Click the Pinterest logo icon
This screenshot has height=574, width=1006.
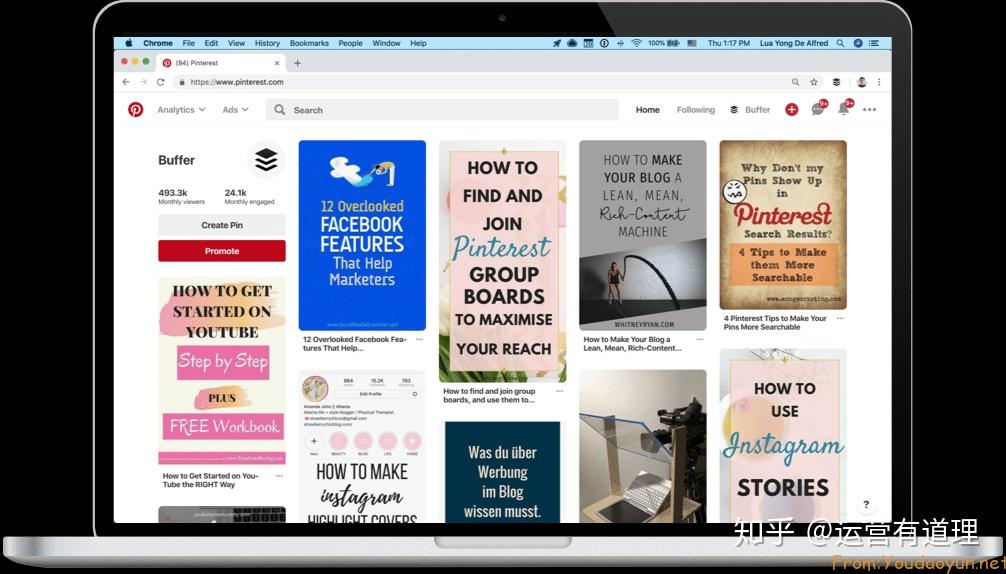click(x=135, y=110)
